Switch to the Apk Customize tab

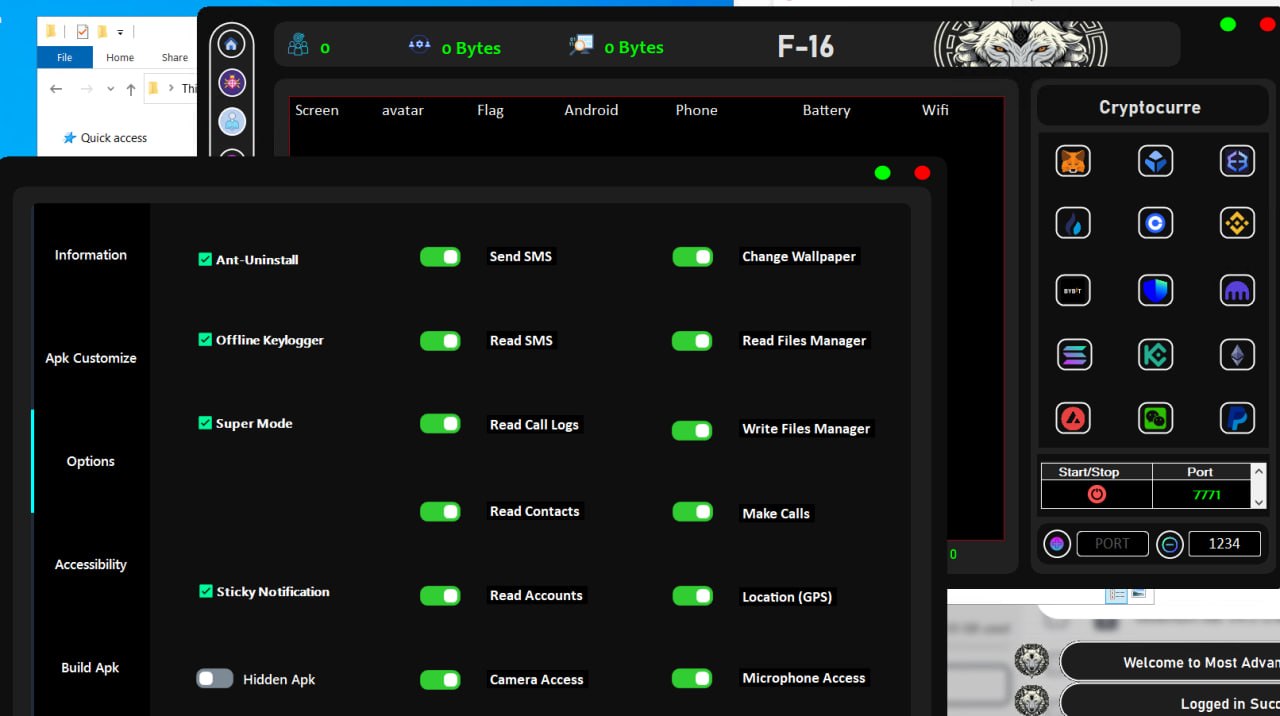[x=91, y=358]
